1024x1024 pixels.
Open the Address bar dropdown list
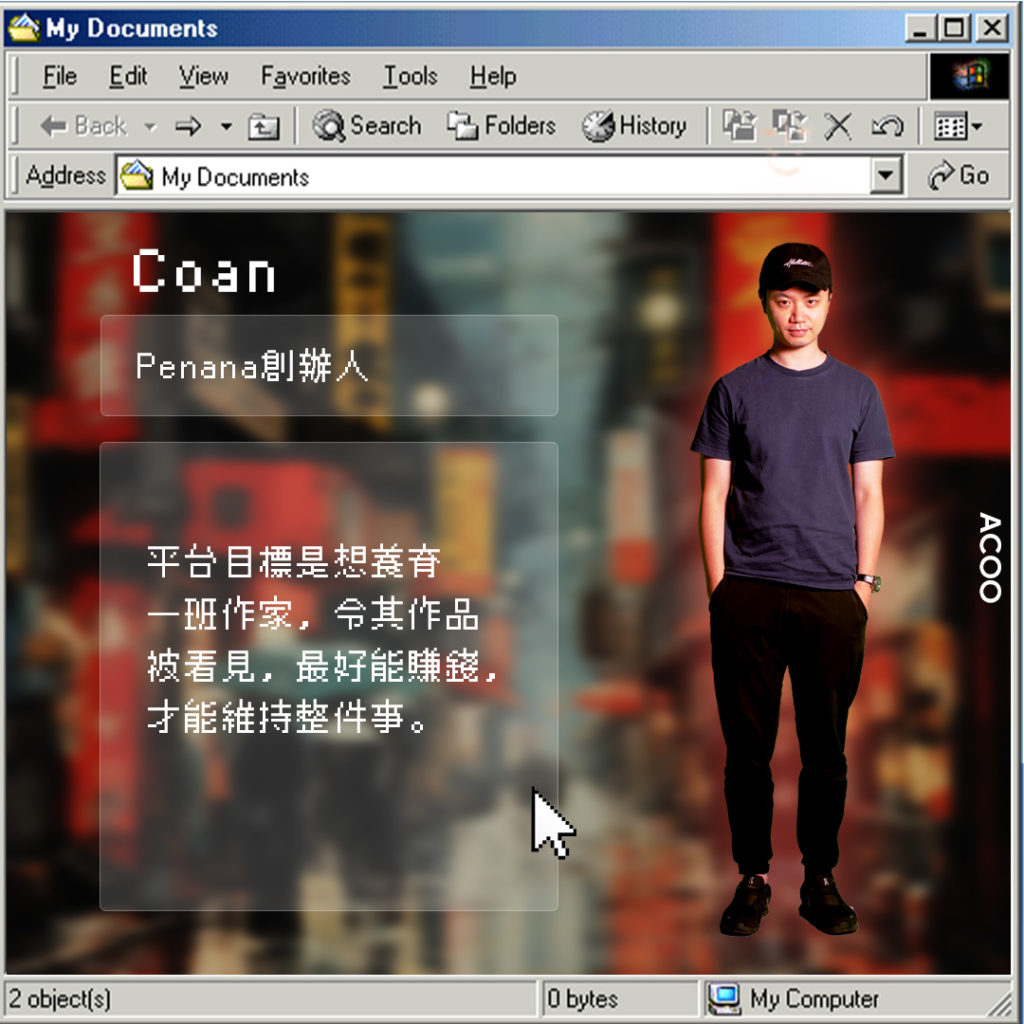[885, 177]
